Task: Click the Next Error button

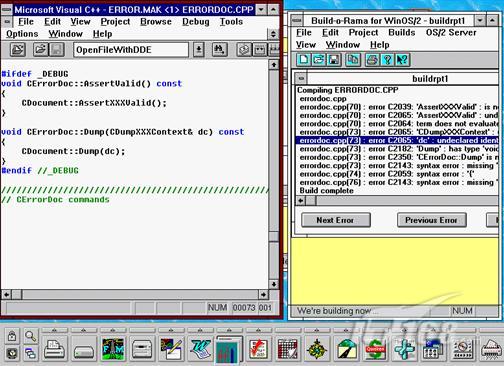Action: (x=336, y=220)
